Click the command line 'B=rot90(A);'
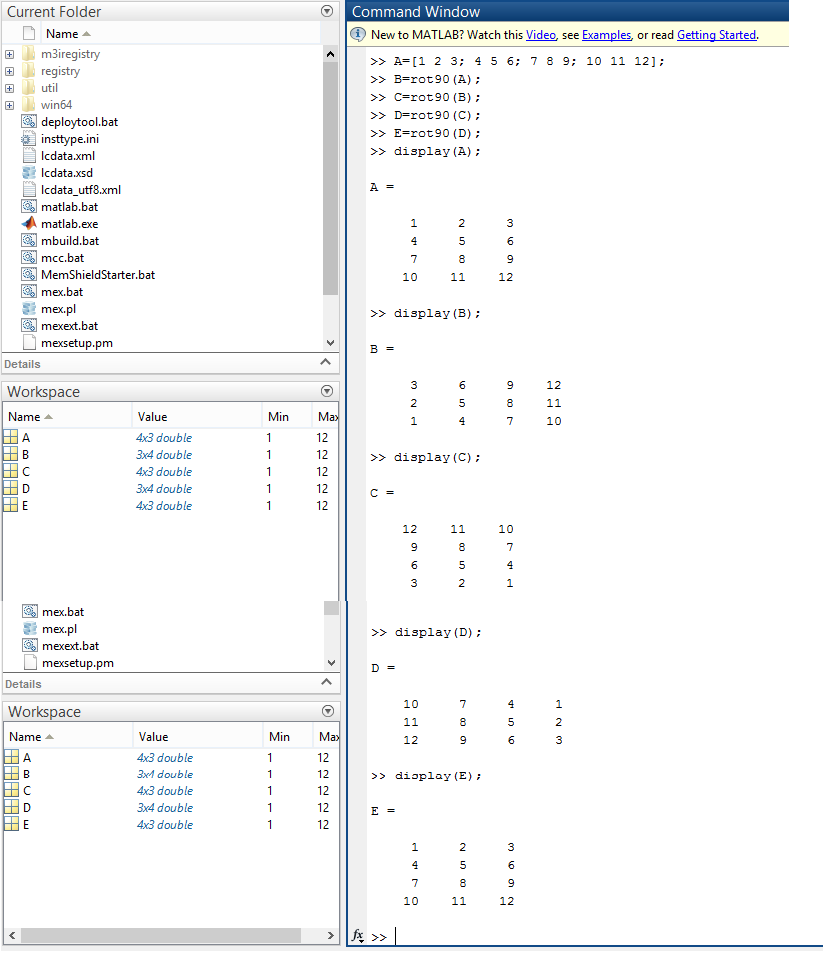Image resolution: width=830 pixels, height=954 pixels. pos(437,79)
